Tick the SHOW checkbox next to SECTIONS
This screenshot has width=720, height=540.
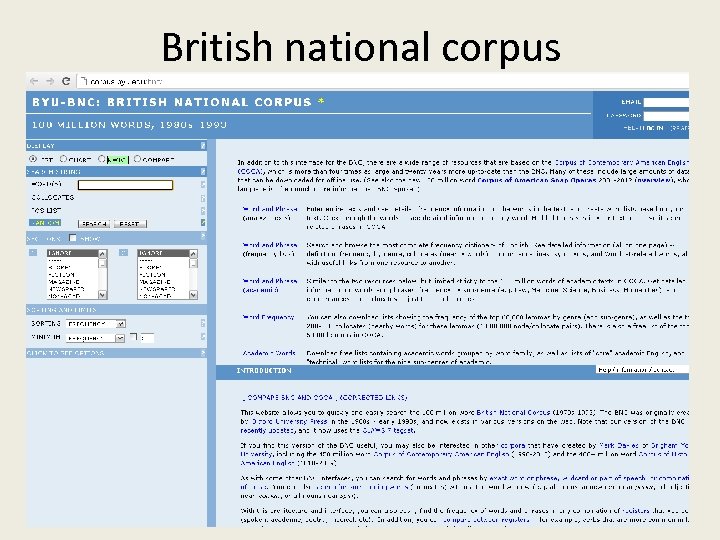[x=73, y=238]
